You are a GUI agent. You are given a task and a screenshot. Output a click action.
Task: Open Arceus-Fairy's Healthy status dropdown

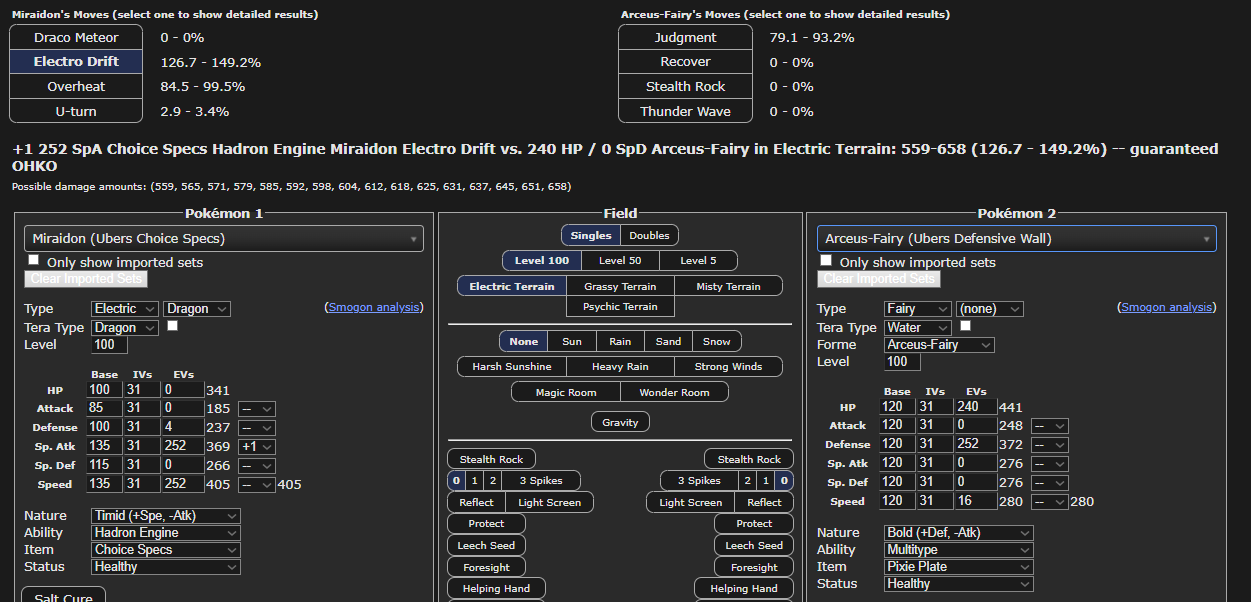(x=959, y=583)
